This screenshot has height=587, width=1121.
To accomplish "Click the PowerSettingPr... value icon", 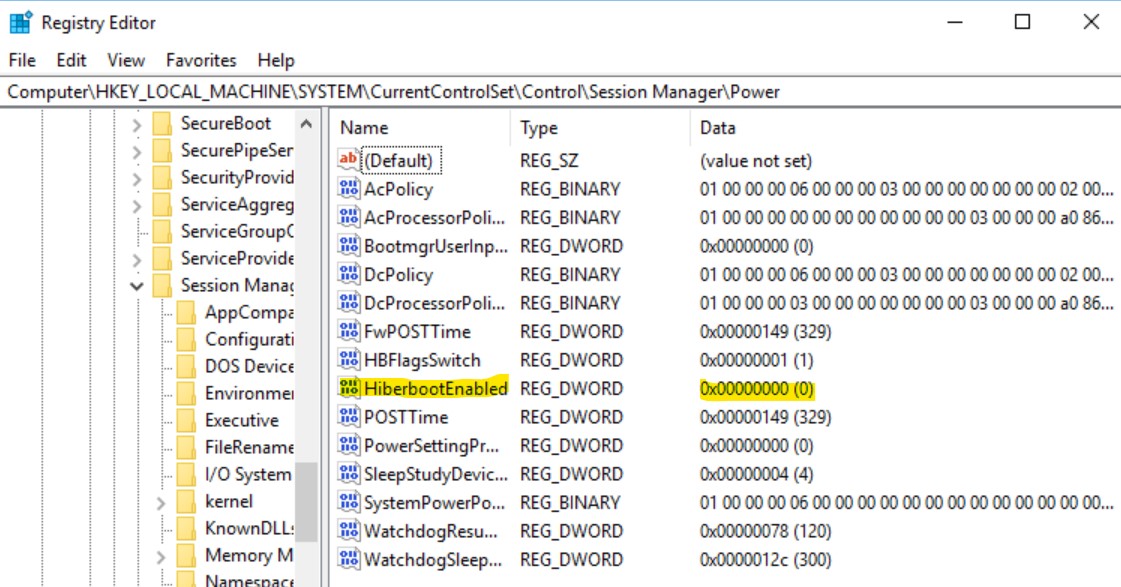I will coord(348,445).
